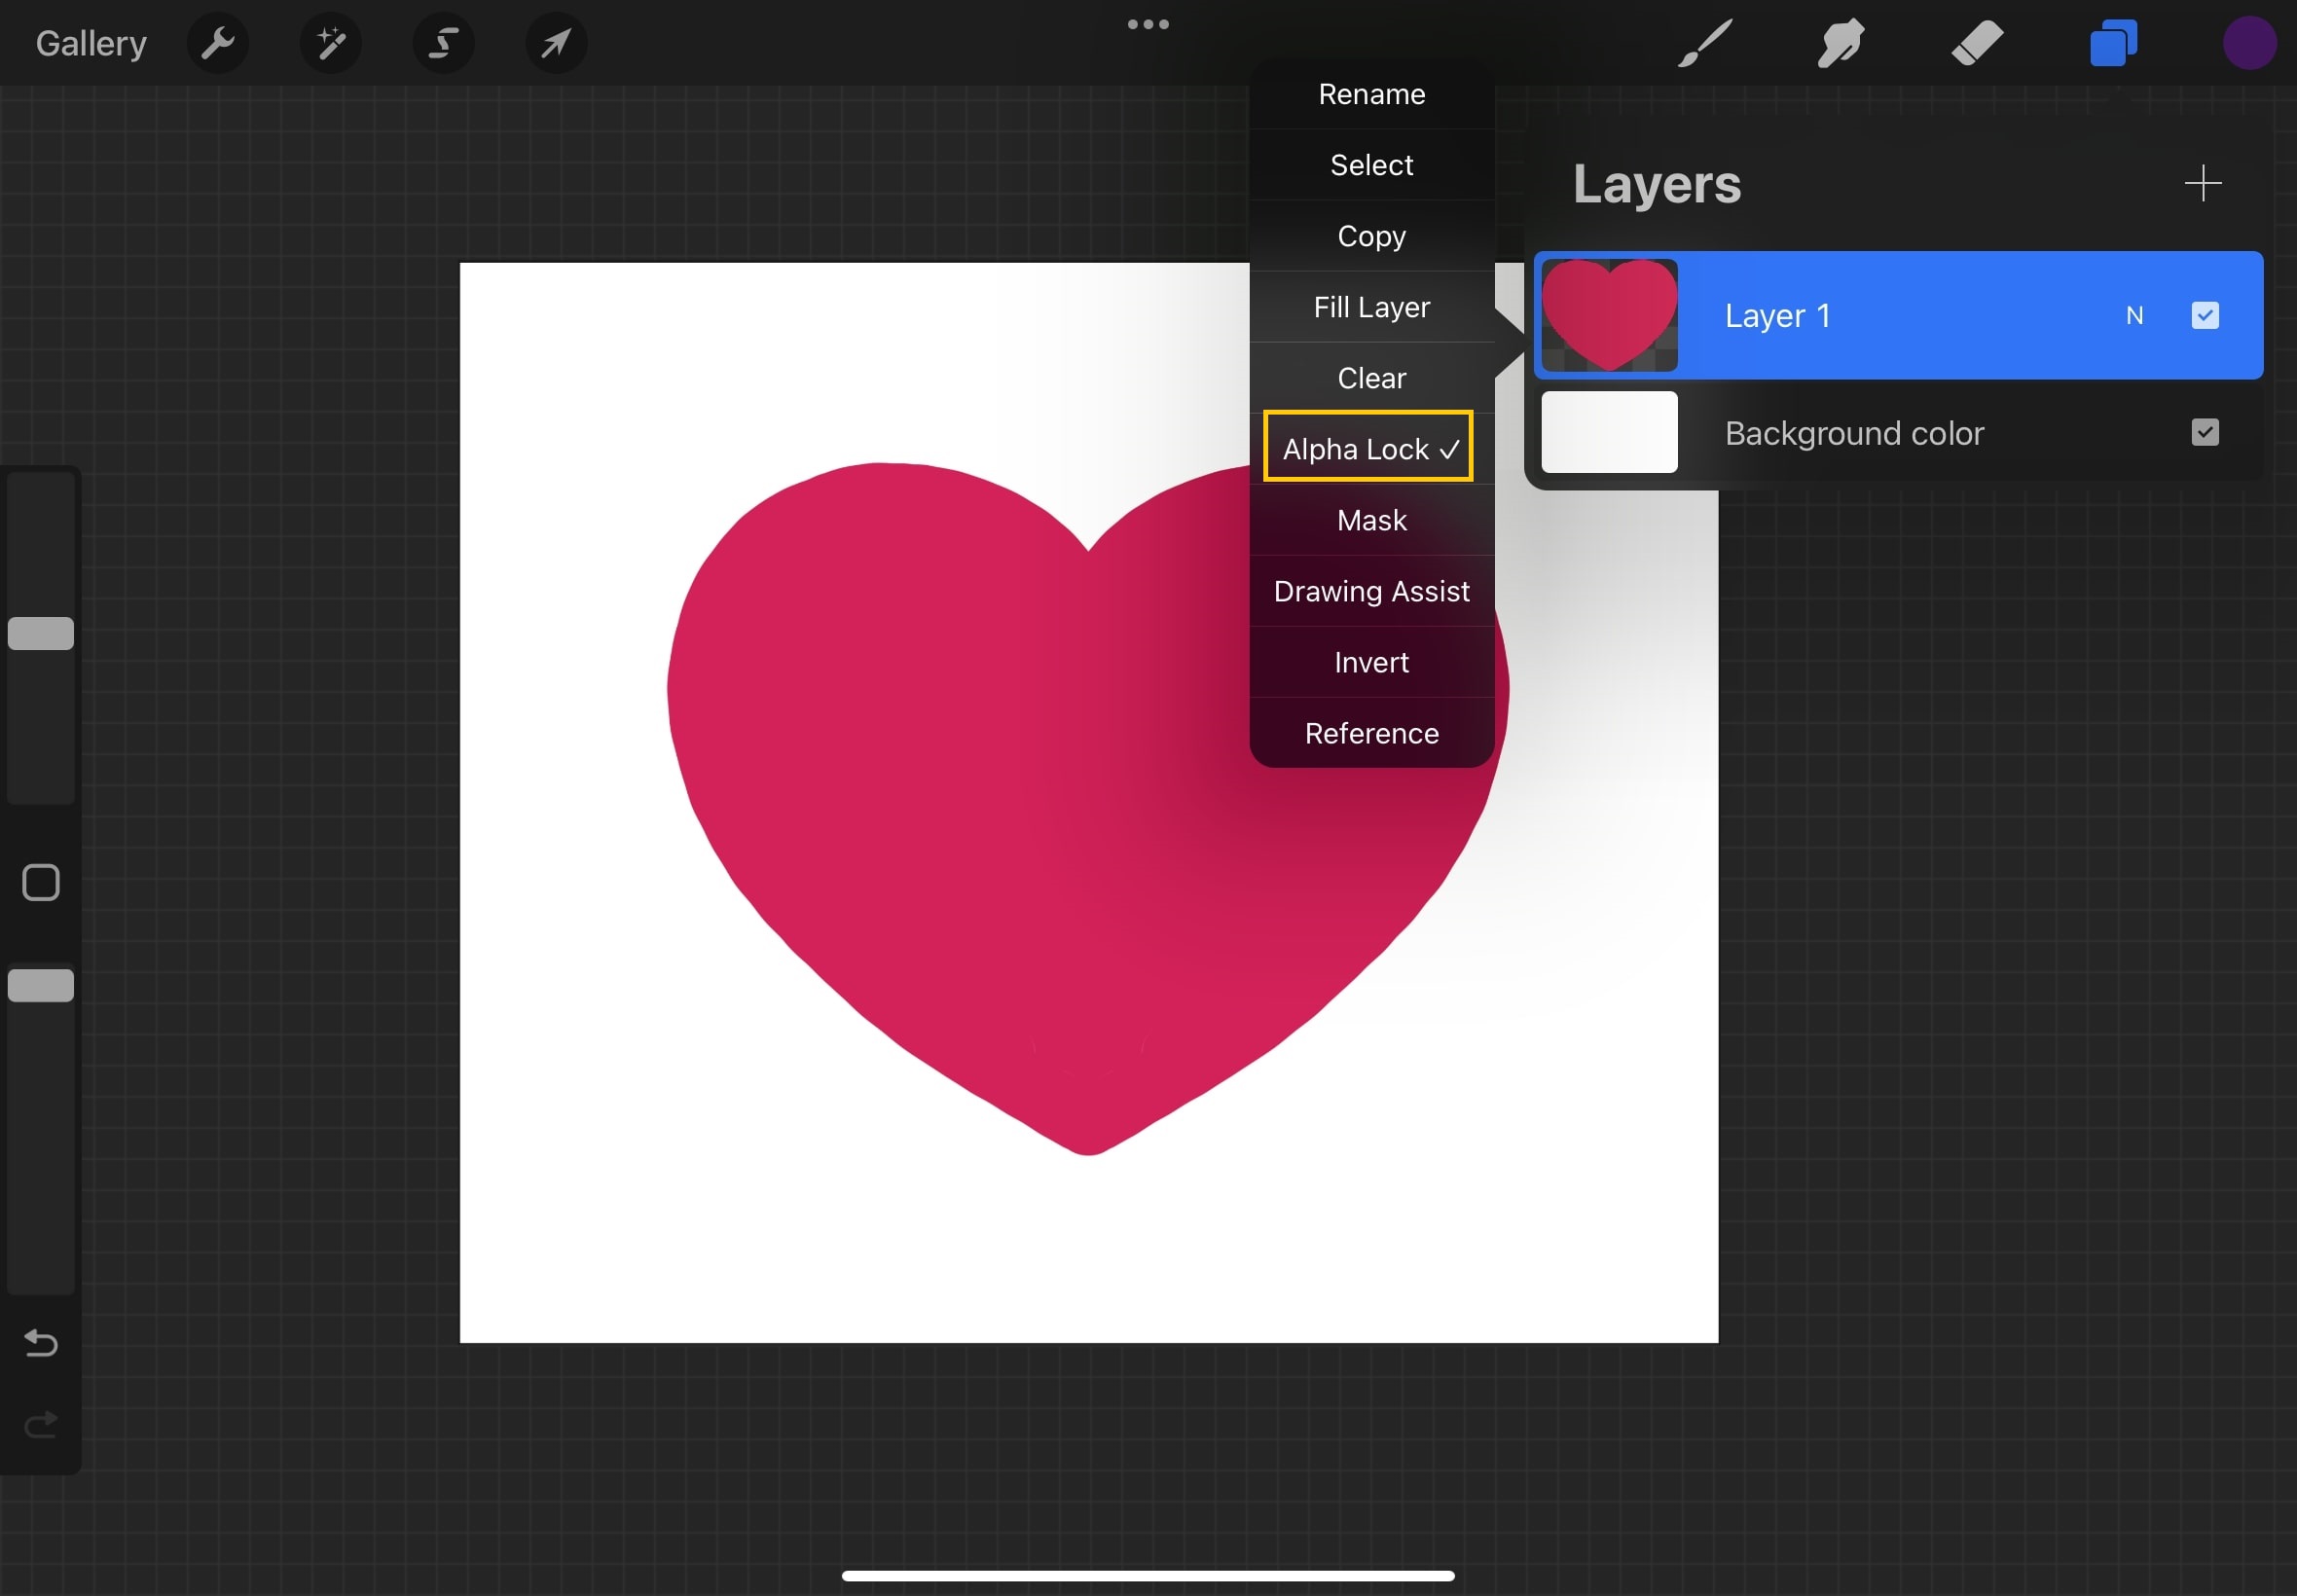Select the Eraser tool

click(1975, 42)
